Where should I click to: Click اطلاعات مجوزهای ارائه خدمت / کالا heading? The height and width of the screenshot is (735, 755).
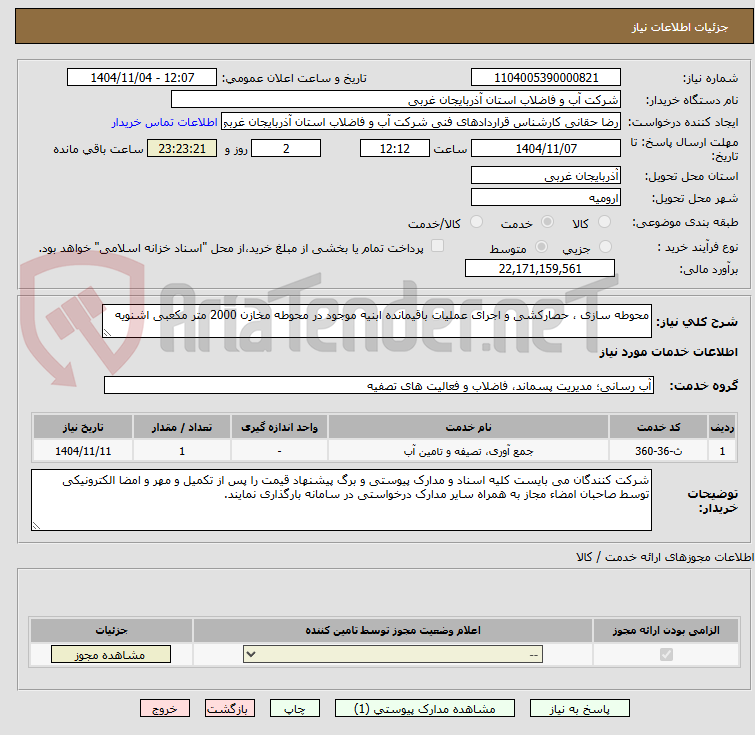[x=664, y=557]
